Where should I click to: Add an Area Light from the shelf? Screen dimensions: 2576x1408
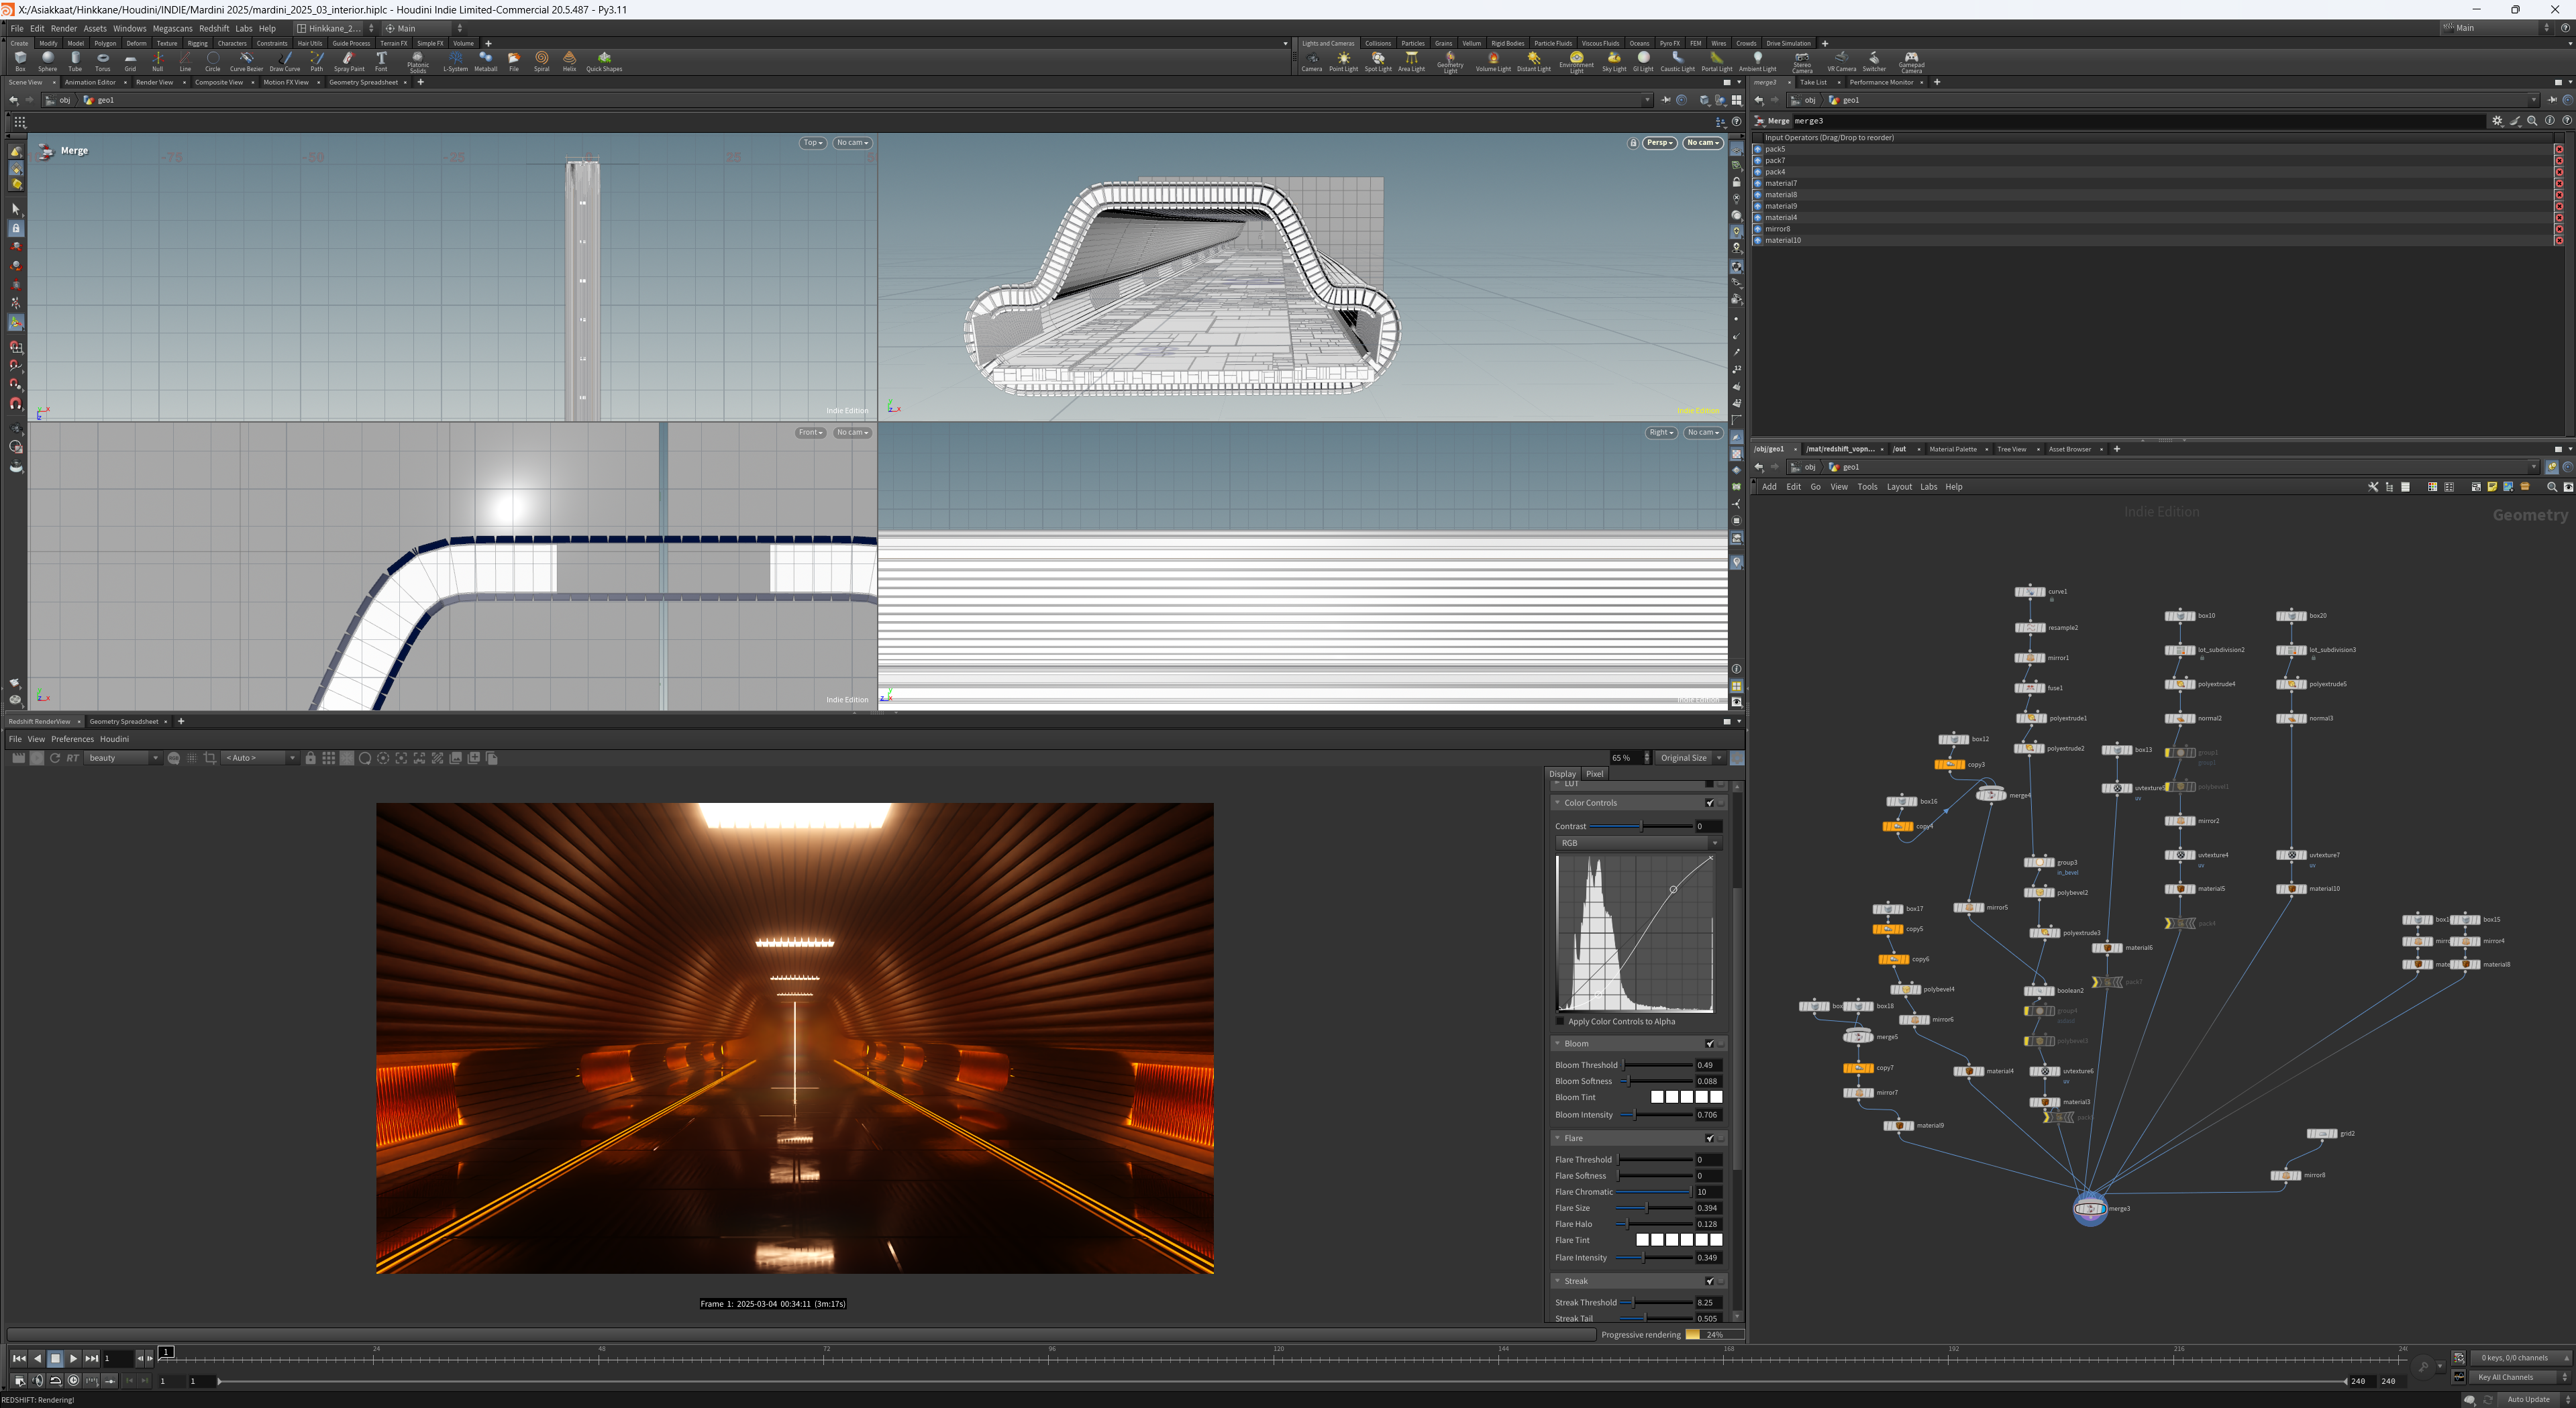click(x=1411, y=61)
